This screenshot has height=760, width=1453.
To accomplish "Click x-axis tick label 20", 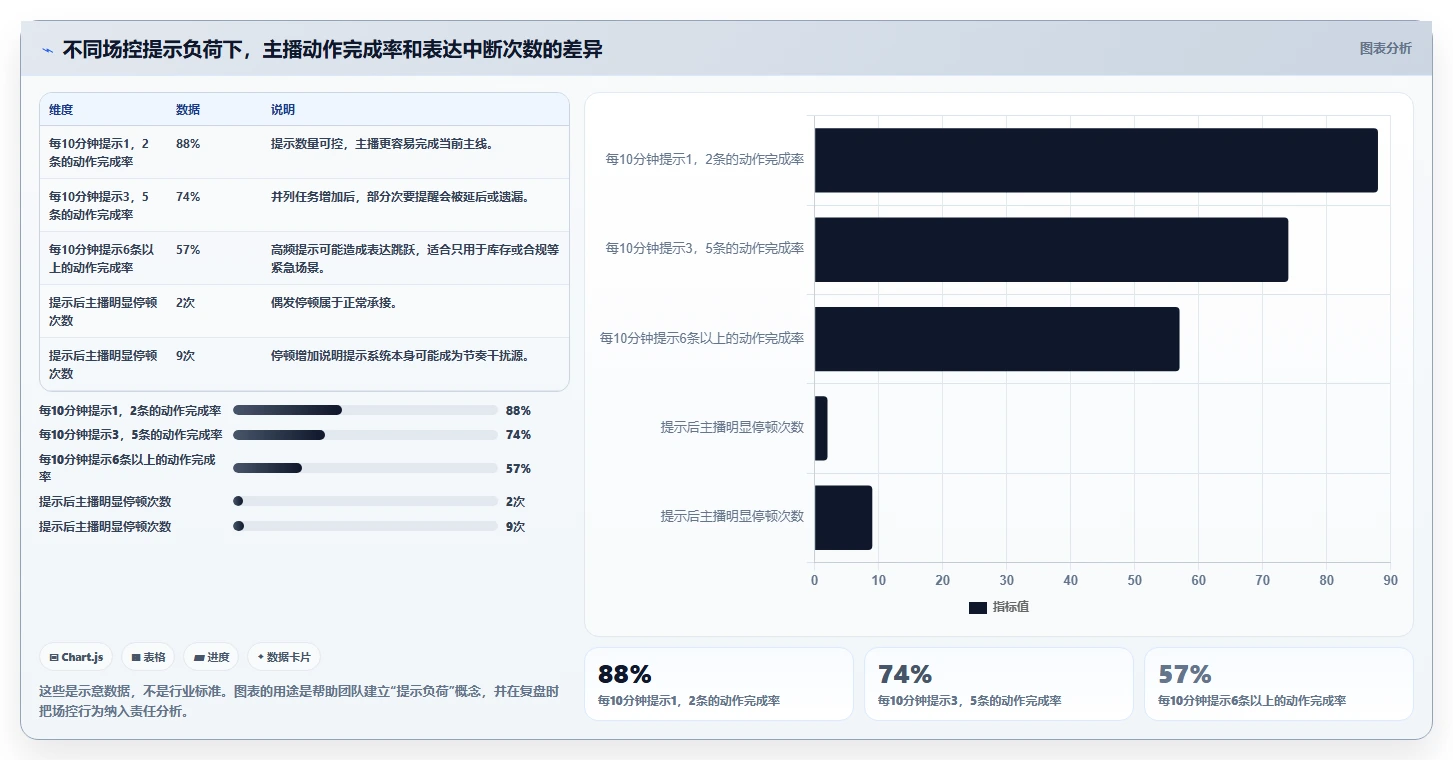I will [x=942, y=580].
